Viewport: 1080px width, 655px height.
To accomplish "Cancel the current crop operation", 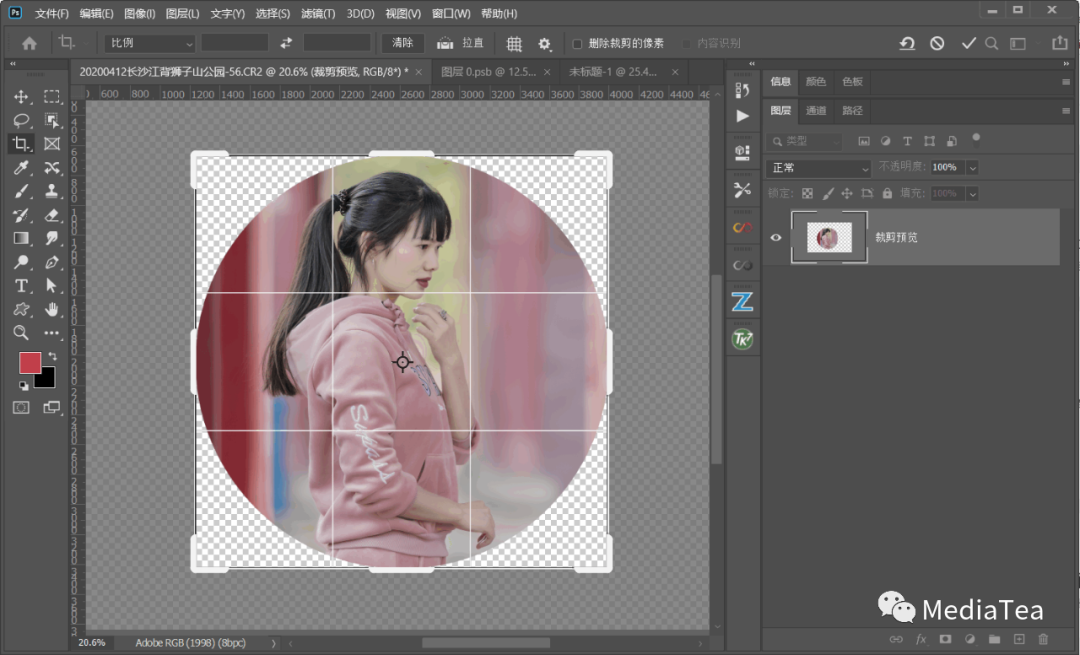I will pyautogui.click(x=937, y=43).
